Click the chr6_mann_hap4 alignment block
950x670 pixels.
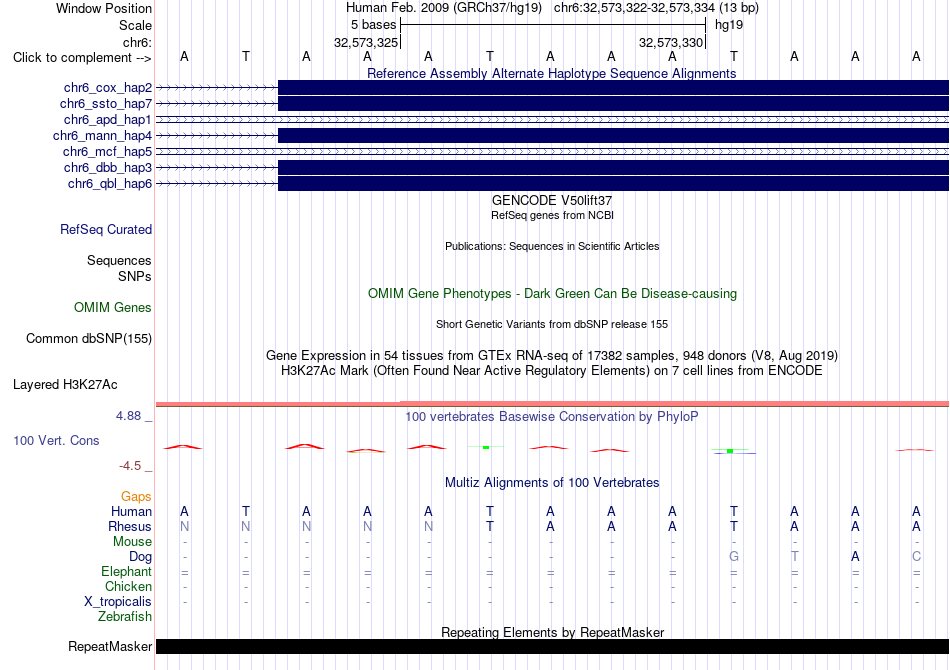coord(613,136)
